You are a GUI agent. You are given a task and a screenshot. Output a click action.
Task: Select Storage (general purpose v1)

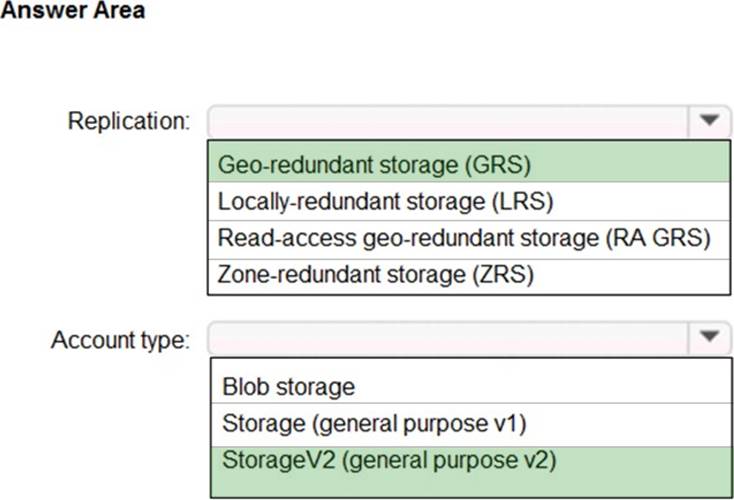point(374,423)
